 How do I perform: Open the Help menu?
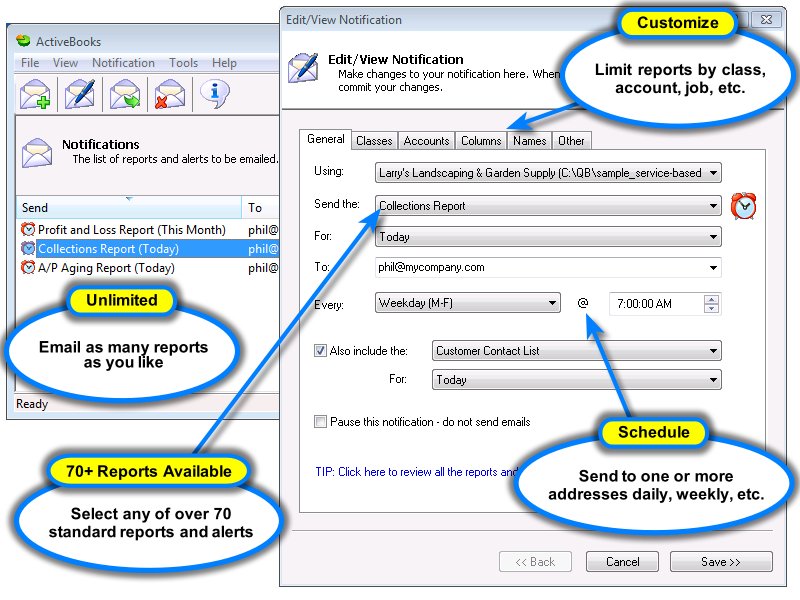point(224,63)
